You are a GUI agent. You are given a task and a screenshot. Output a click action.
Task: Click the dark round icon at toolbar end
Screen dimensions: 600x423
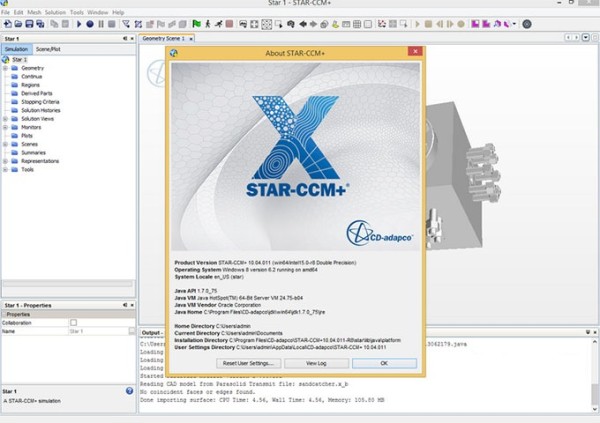[x=527, y=24]
